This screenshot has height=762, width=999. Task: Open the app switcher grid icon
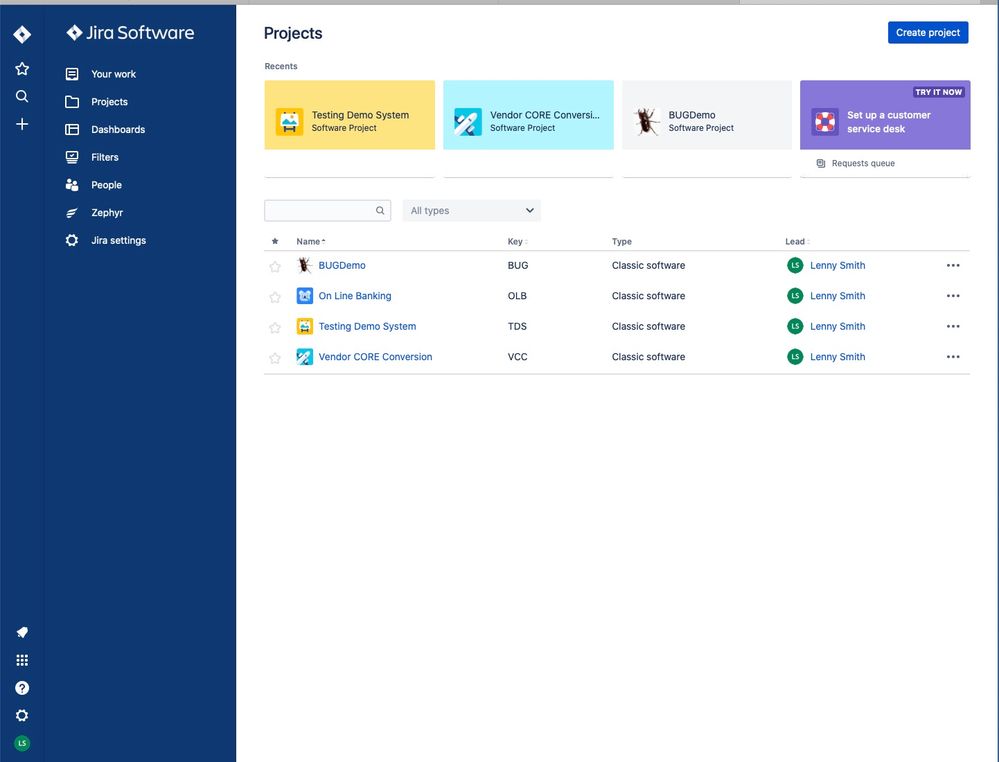(x=22, y=660)
